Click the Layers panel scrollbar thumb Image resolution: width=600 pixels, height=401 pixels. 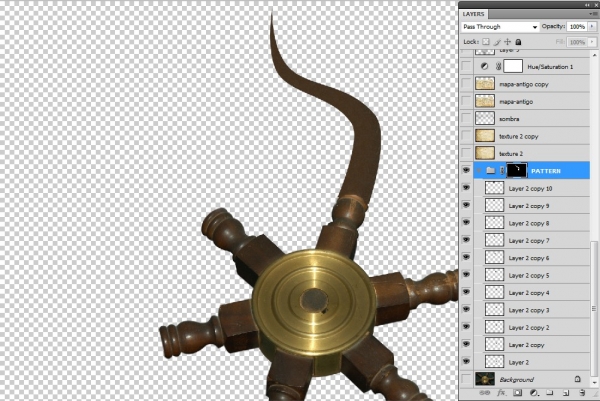594,308
